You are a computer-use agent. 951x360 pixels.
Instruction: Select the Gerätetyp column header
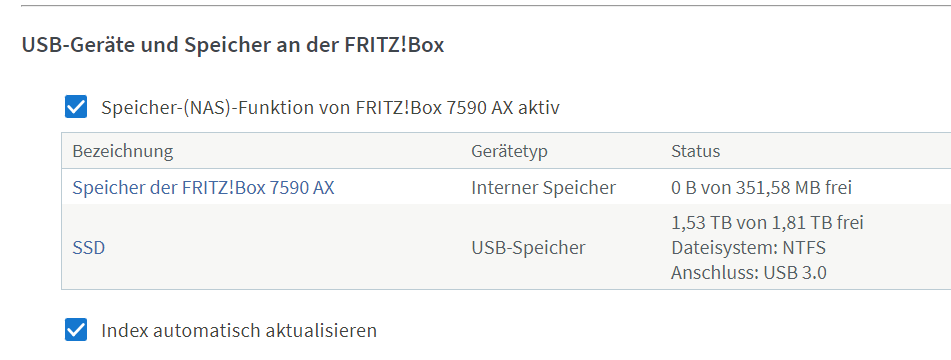pos(509,151)
